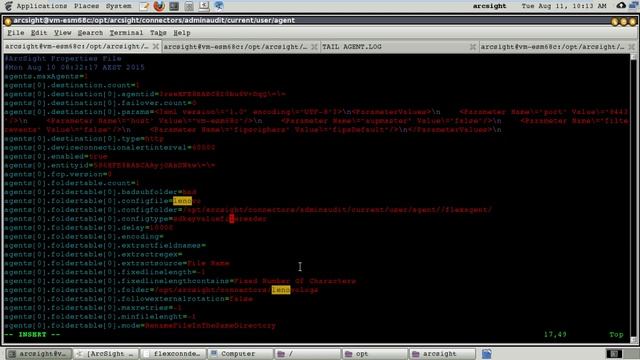Click the 'foldertable[0].configfolder' path
Viewport: 640px width, 360px height.
[x=337, y=210]
